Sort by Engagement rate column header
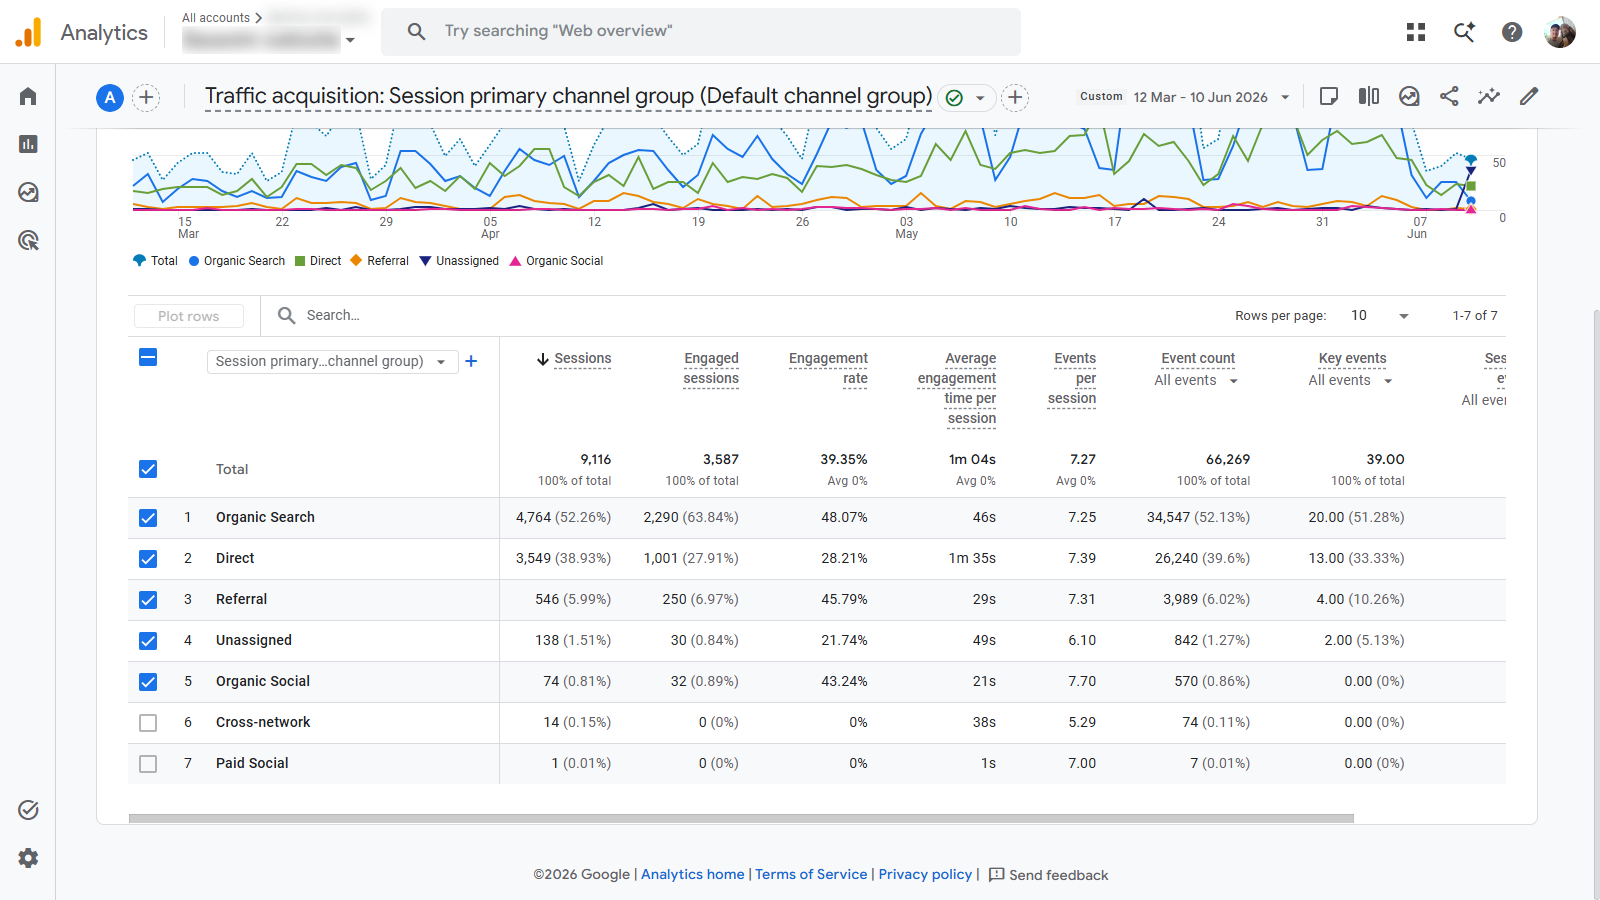Screen dimensions: 1600x900 (828, 368)
